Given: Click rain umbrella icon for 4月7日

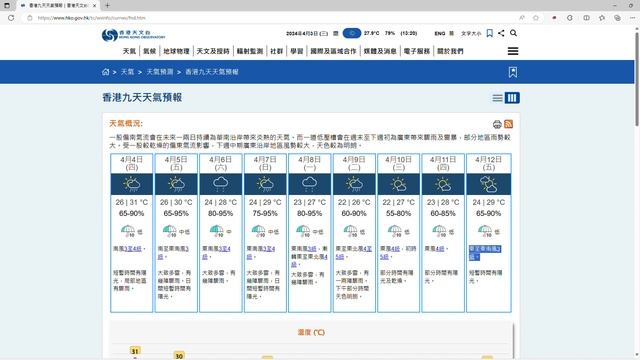Looking at the screenshot, I should pyautogui.click(x=258, y=231).
